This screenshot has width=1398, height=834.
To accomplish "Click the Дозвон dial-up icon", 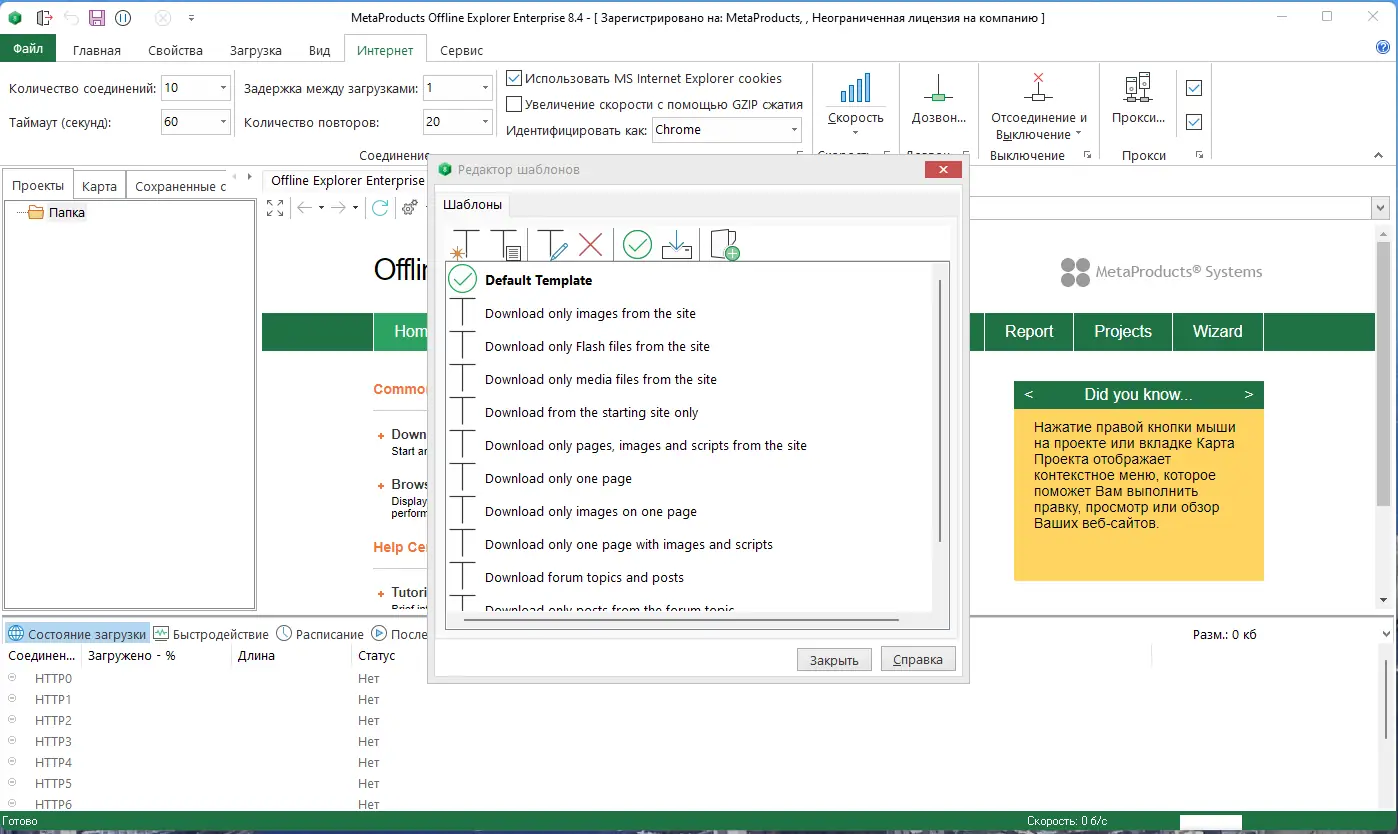I will (x=938, y=88).
